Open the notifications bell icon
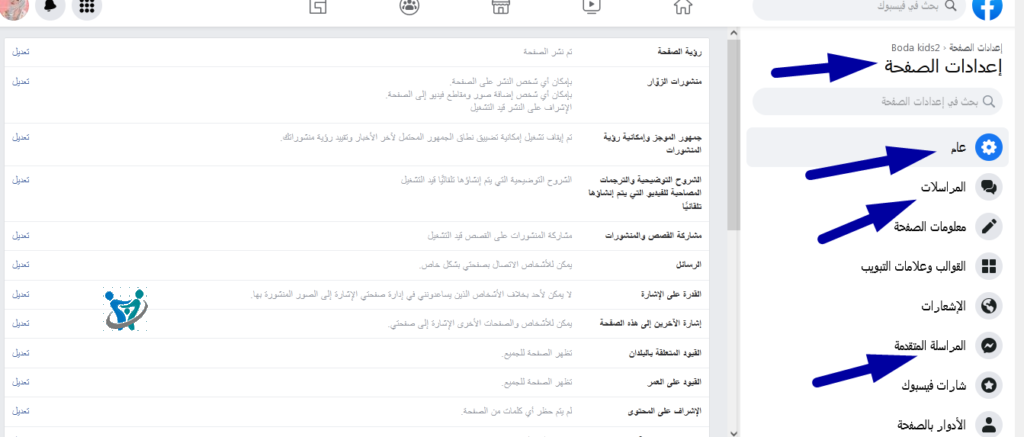Image resolution: width=1024 pixels, height=437 pixels. (48, 7)
